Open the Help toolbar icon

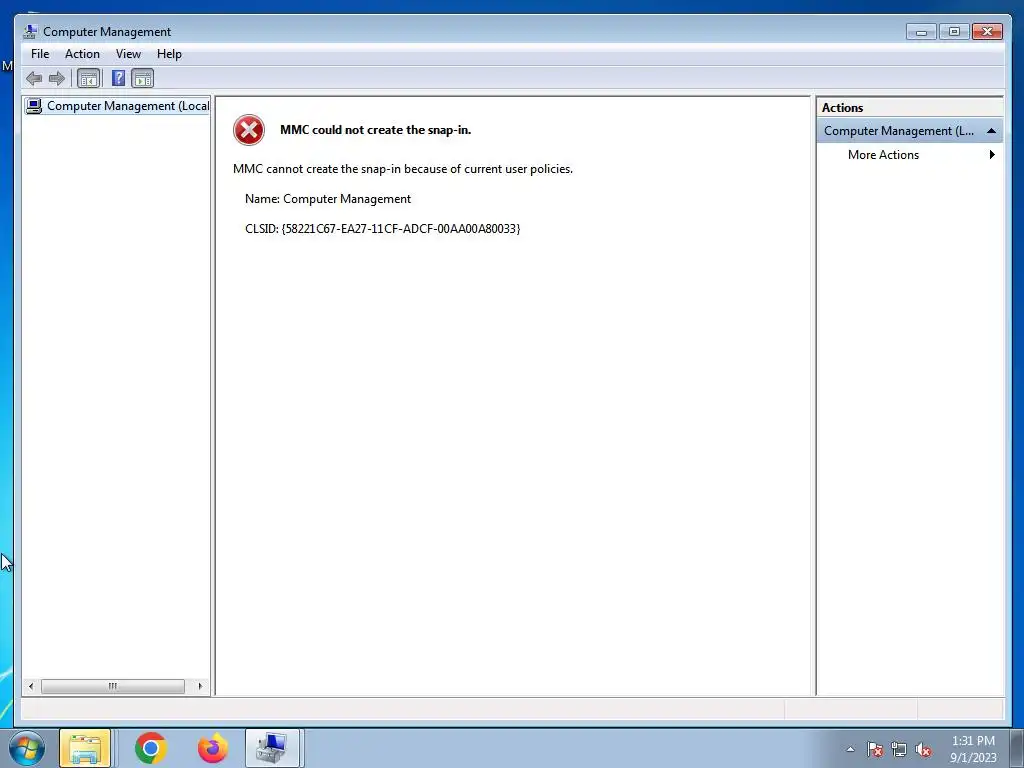(118, 79)
